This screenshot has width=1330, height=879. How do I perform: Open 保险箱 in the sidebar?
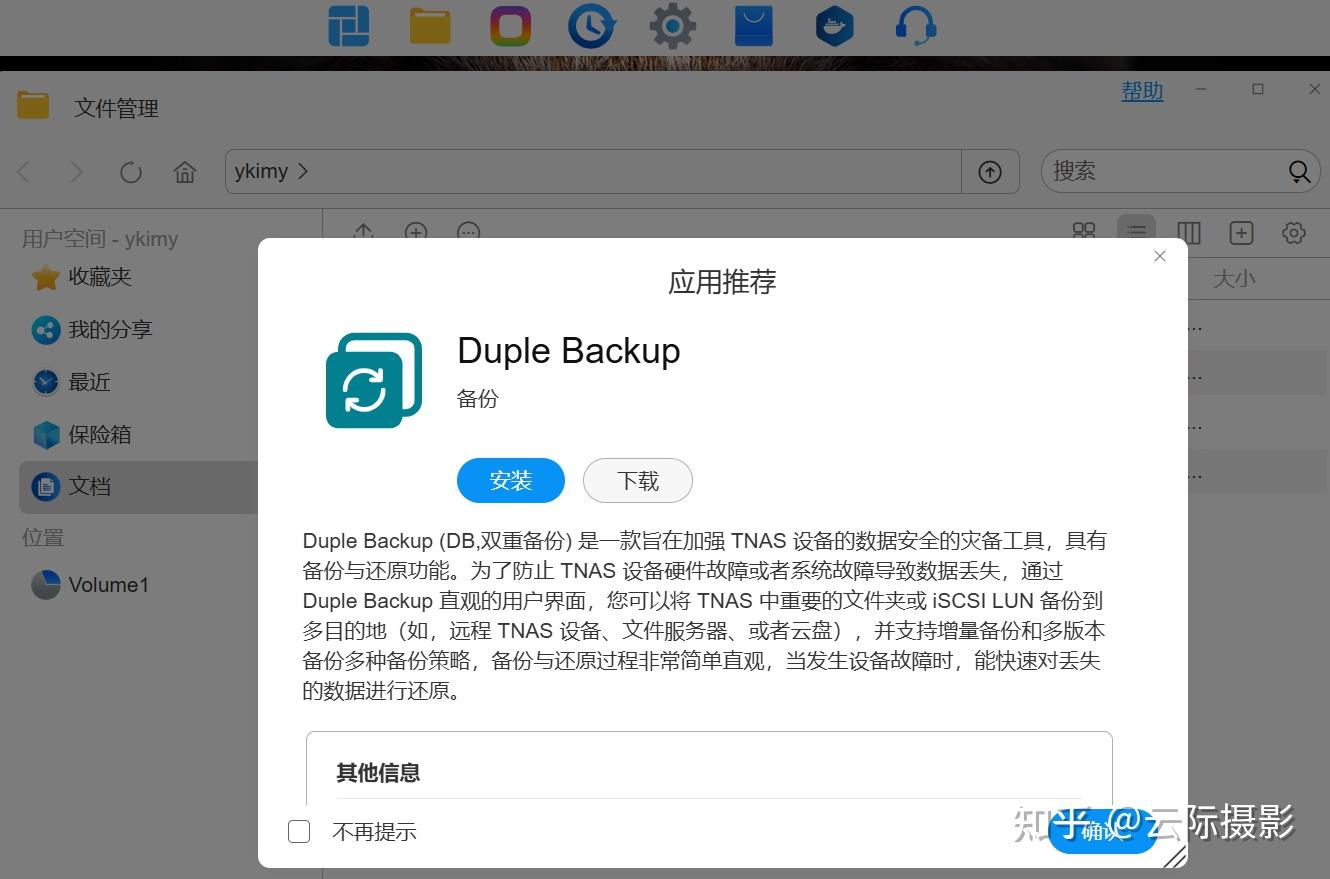click(100, 434)
